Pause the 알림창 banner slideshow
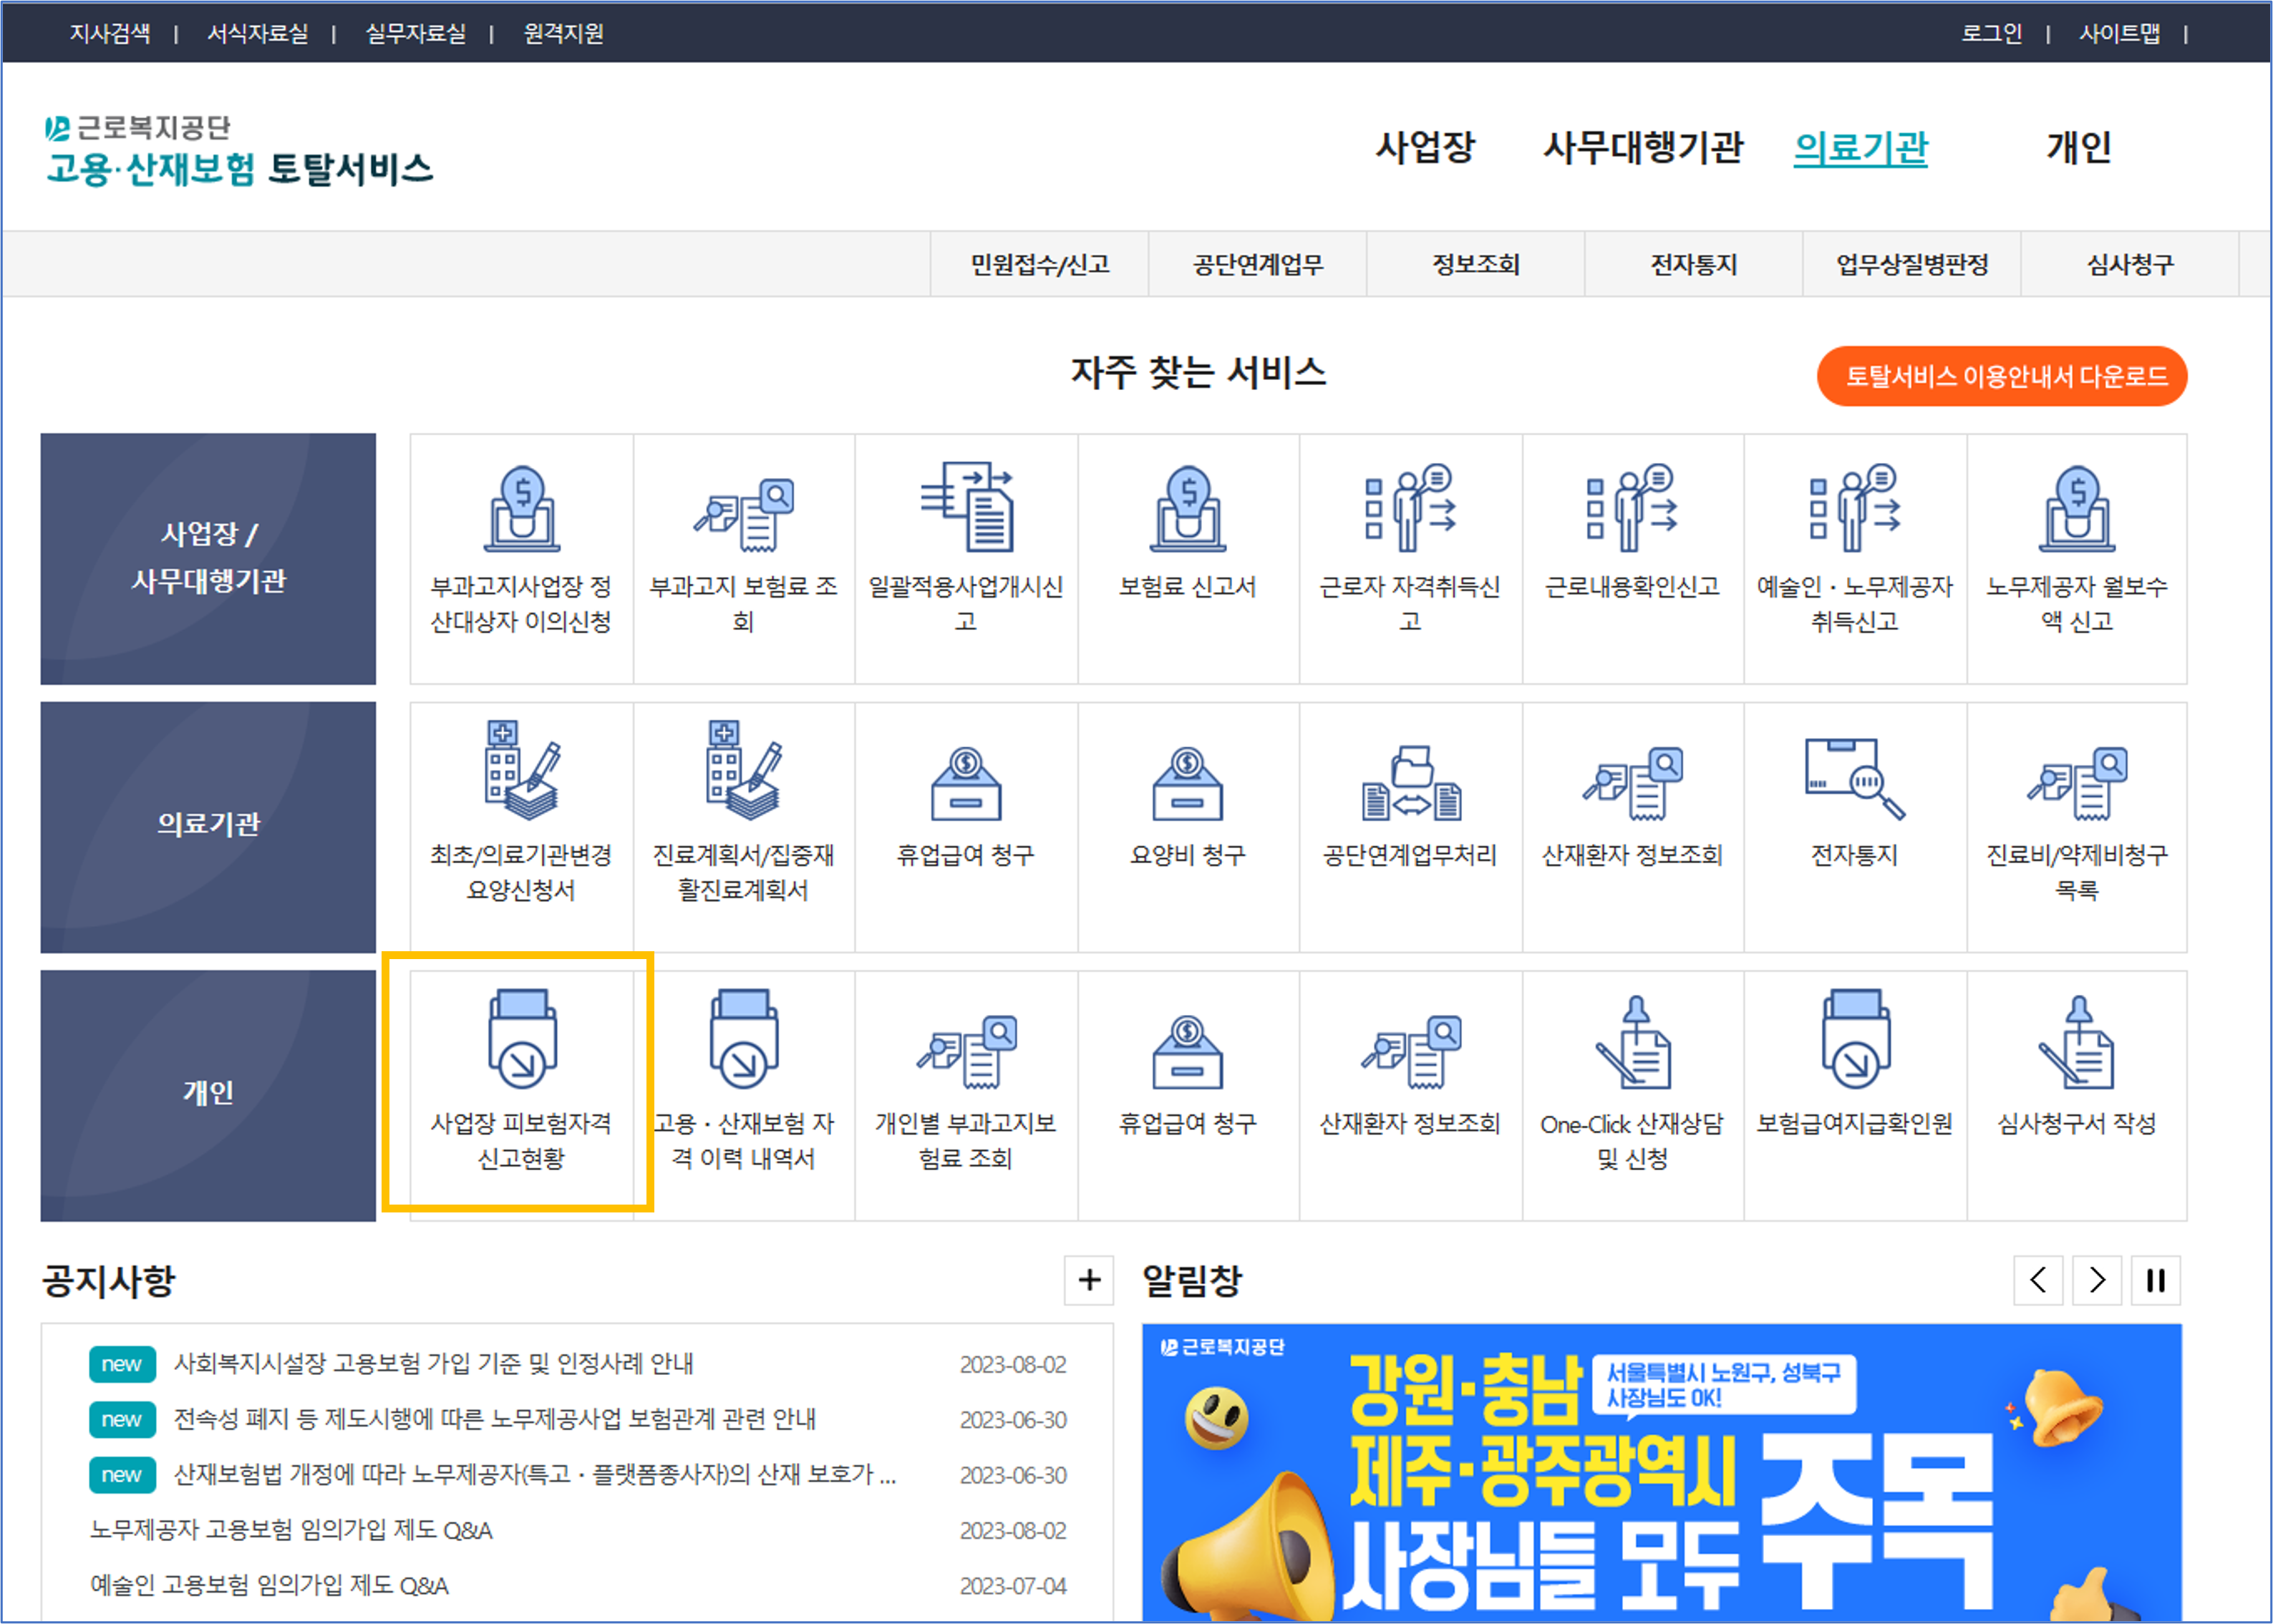 [2155, 1280]
